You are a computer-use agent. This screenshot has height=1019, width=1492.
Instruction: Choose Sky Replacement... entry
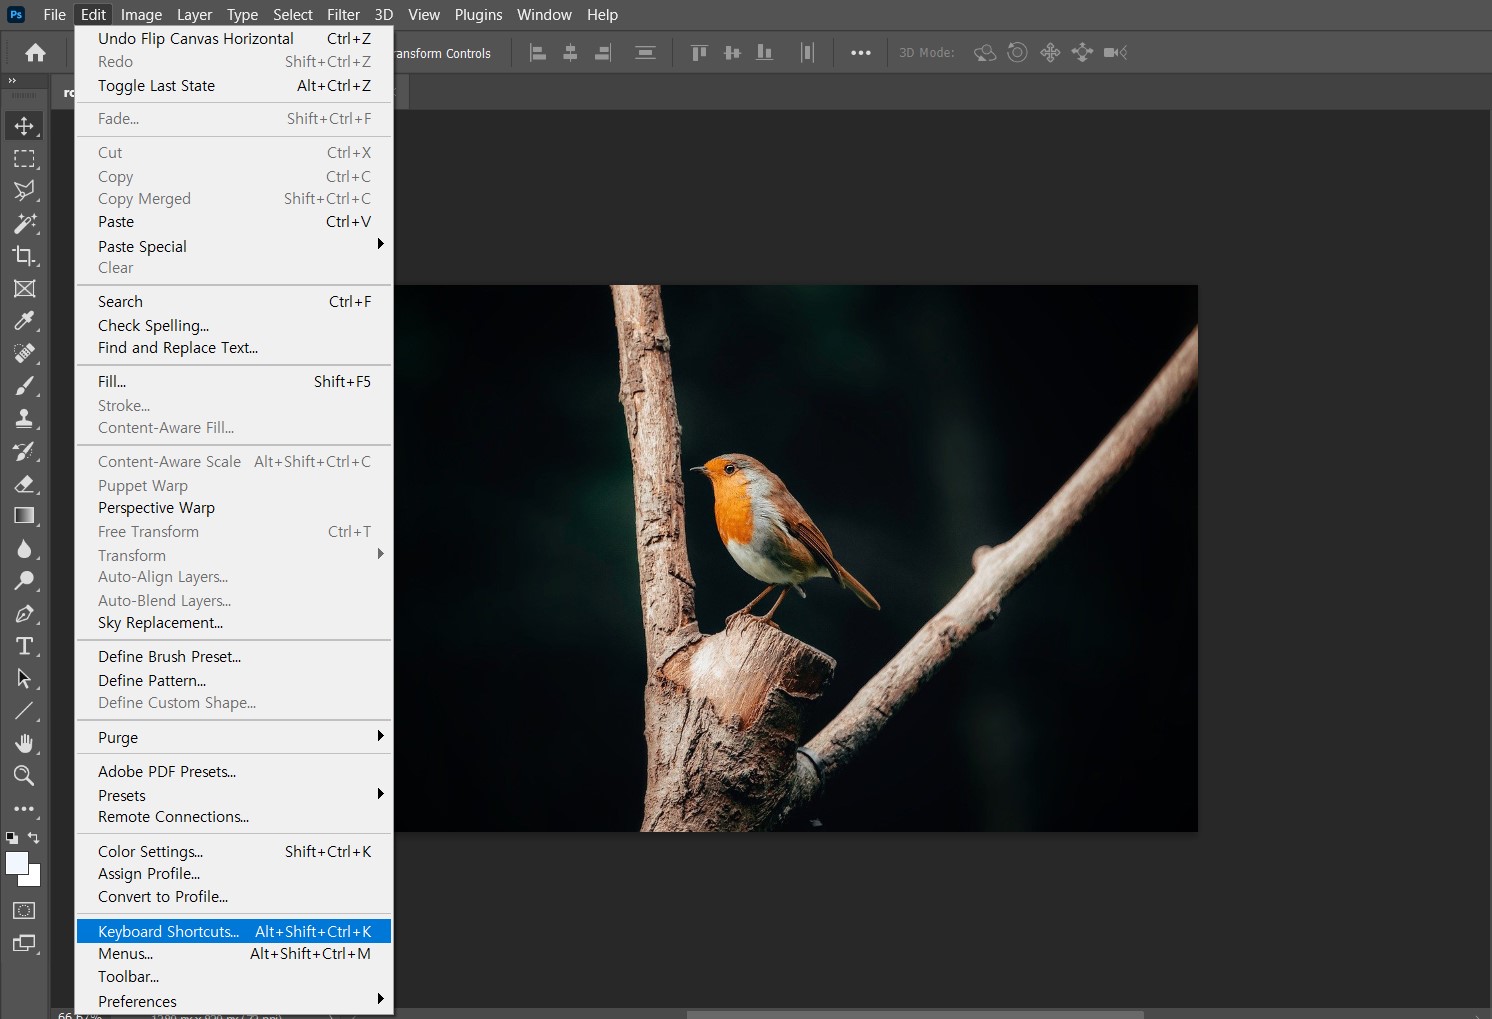point(234,622)
